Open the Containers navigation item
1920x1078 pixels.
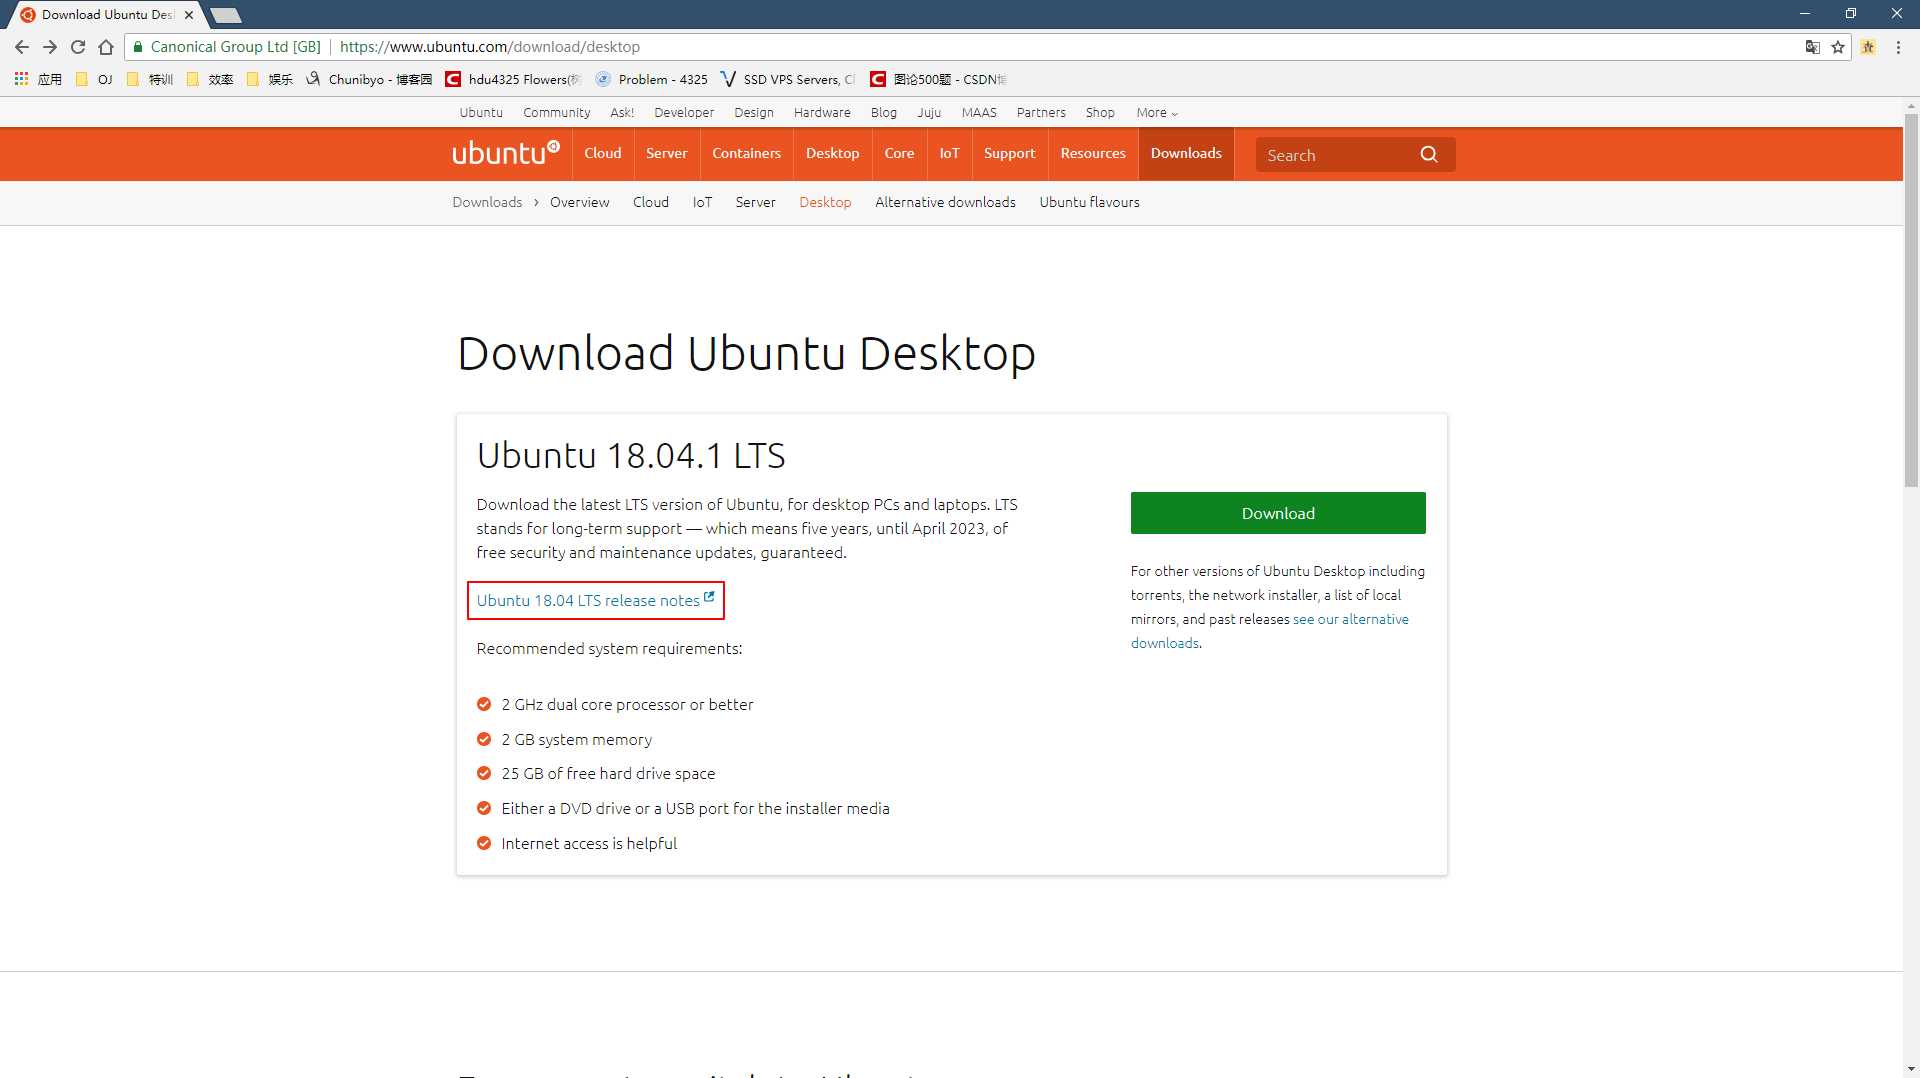click(x=746, y=153)
